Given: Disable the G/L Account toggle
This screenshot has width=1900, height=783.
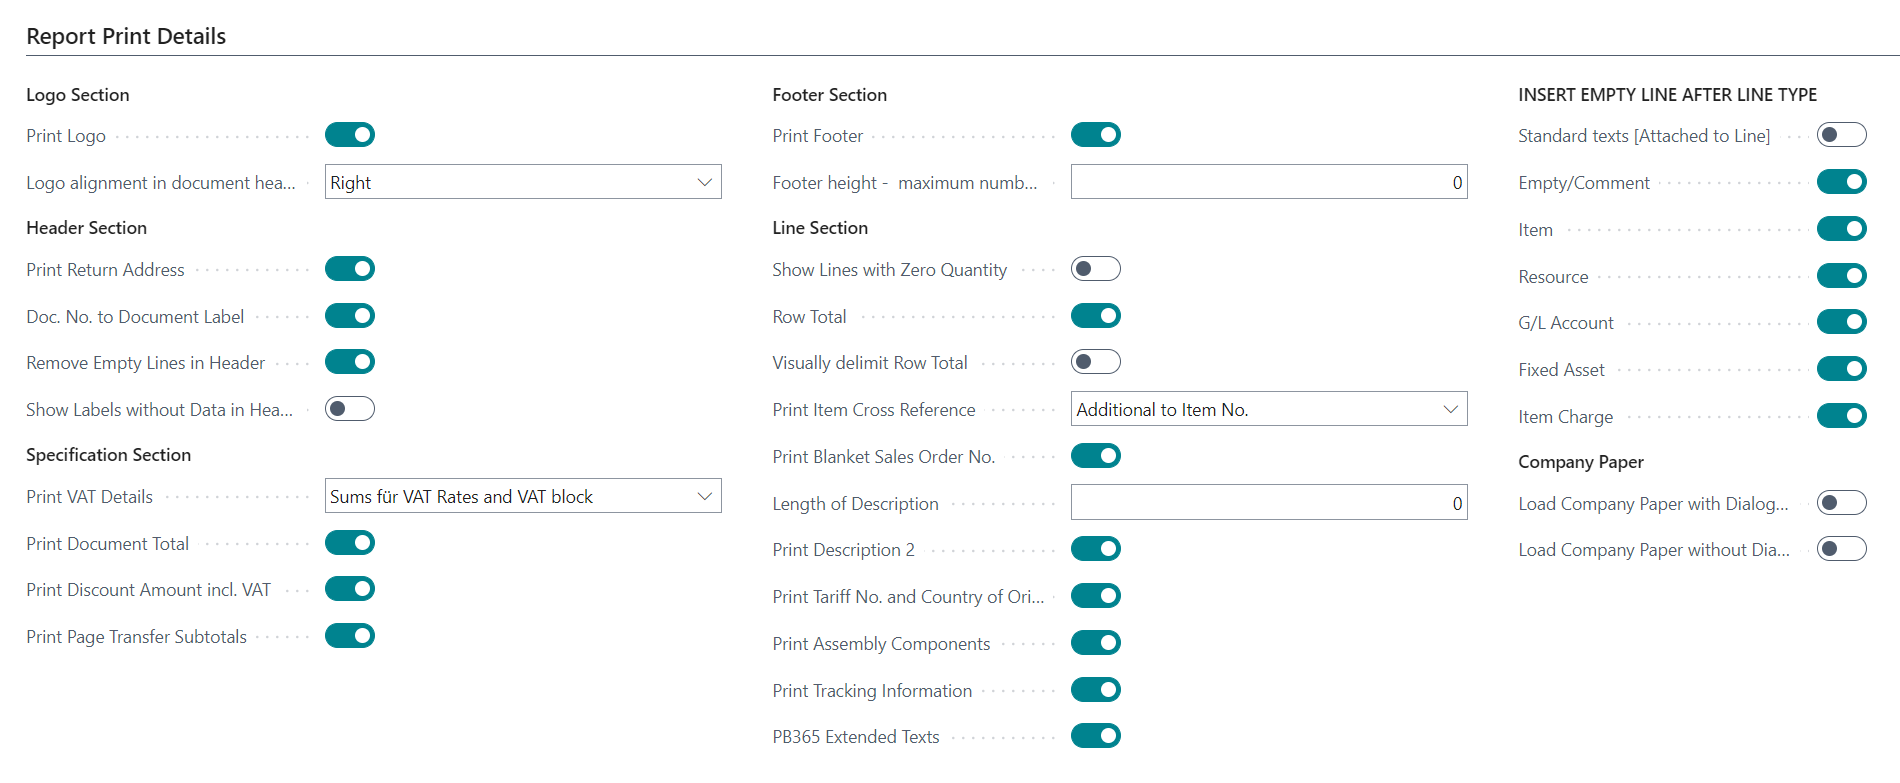Looking at the screenshot, I should (x=1842, y=322).
